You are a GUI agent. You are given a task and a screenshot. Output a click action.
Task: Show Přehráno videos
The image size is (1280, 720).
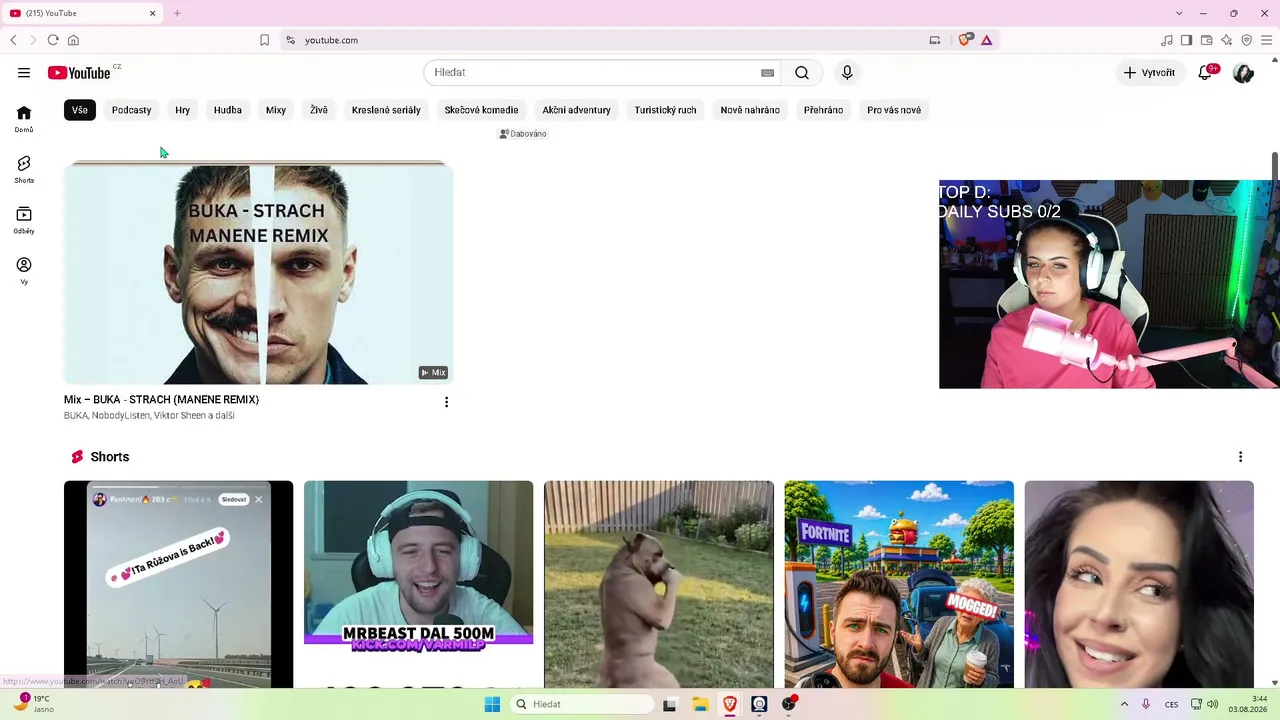[823, 110]
